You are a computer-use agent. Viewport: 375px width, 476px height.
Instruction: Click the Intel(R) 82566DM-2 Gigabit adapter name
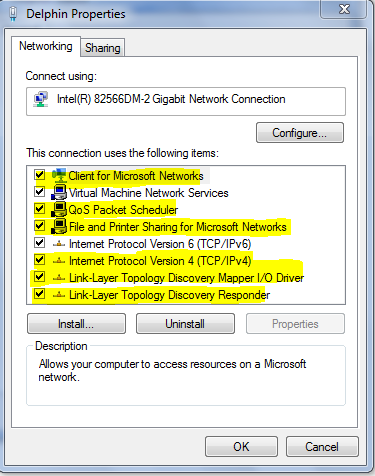[x=171, y=99]
